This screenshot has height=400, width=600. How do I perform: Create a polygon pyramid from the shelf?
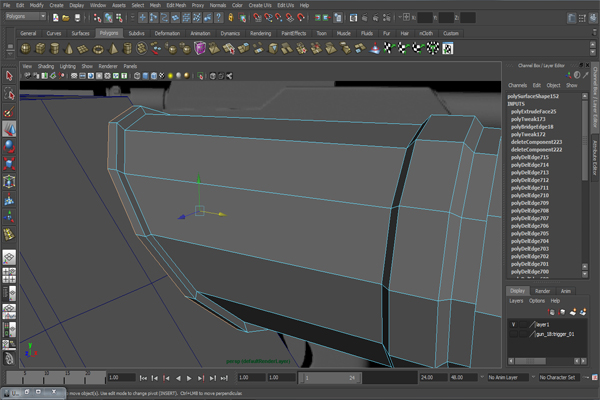pos(113,49)
